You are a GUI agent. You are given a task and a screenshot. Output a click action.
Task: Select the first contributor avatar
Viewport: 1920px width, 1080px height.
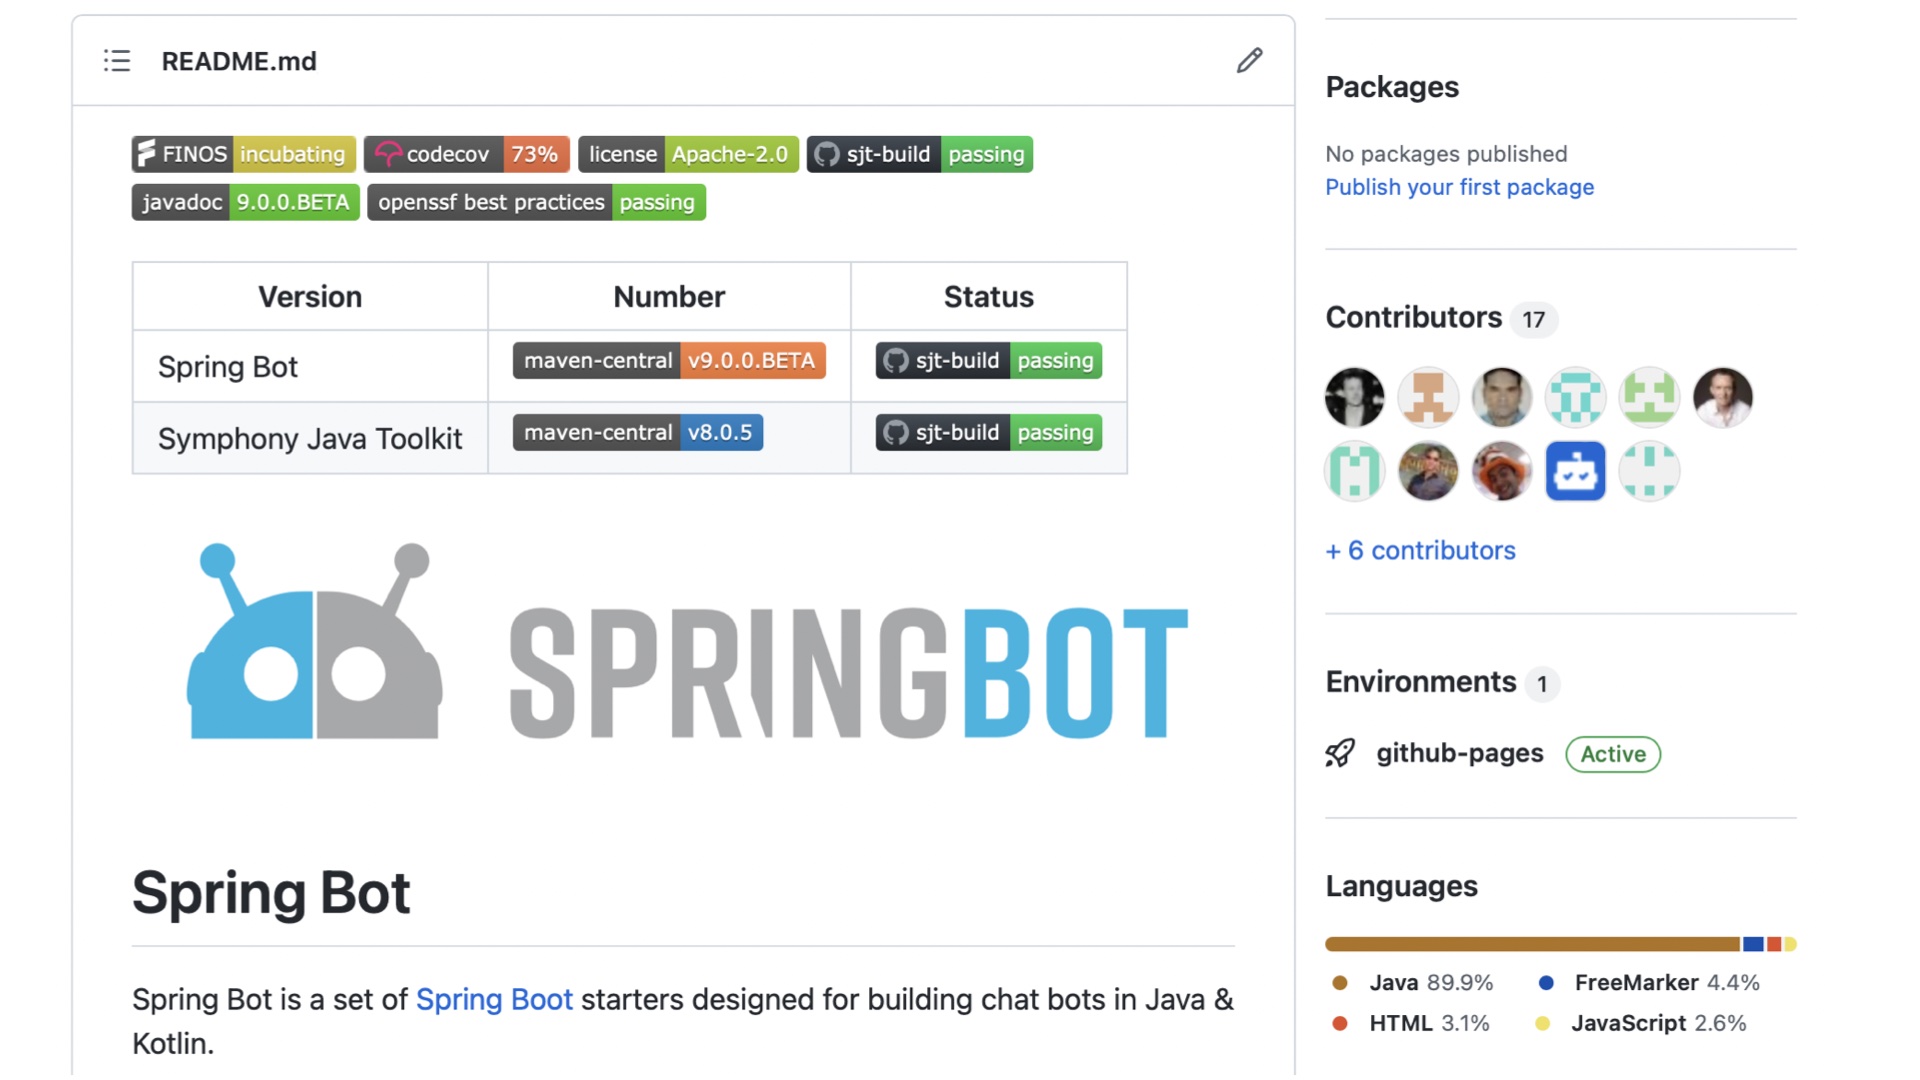pyautogui.click(x=1354, y=397)
